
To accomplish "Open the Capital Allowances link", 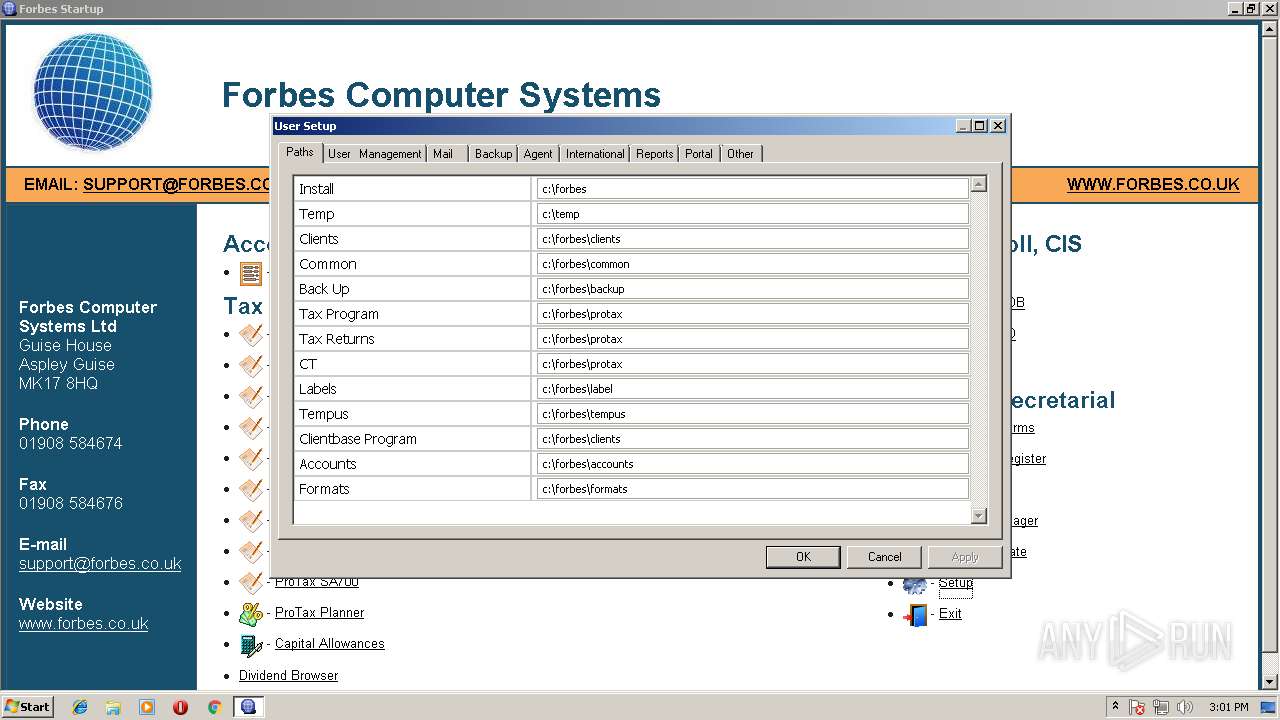I will (329, 644).
